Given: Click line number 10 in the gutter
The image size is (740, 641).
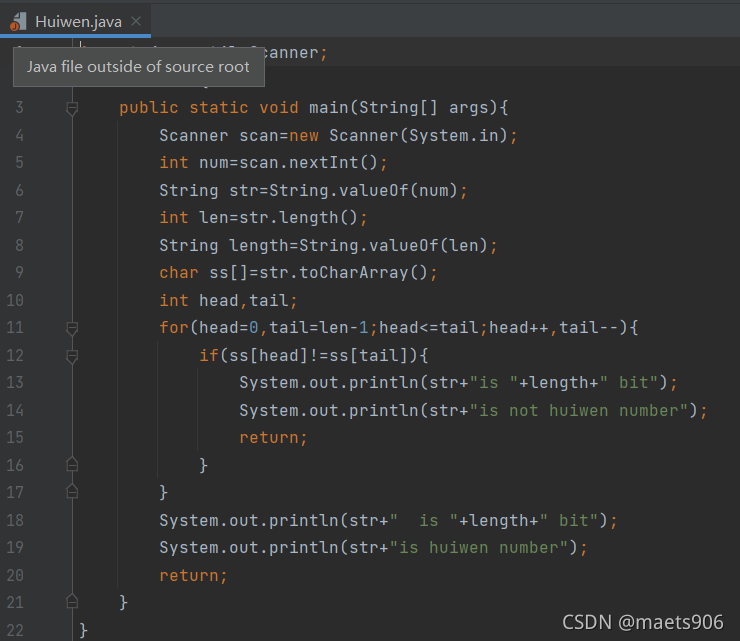Looking at the screenshot, I should [x=15, y=300].
